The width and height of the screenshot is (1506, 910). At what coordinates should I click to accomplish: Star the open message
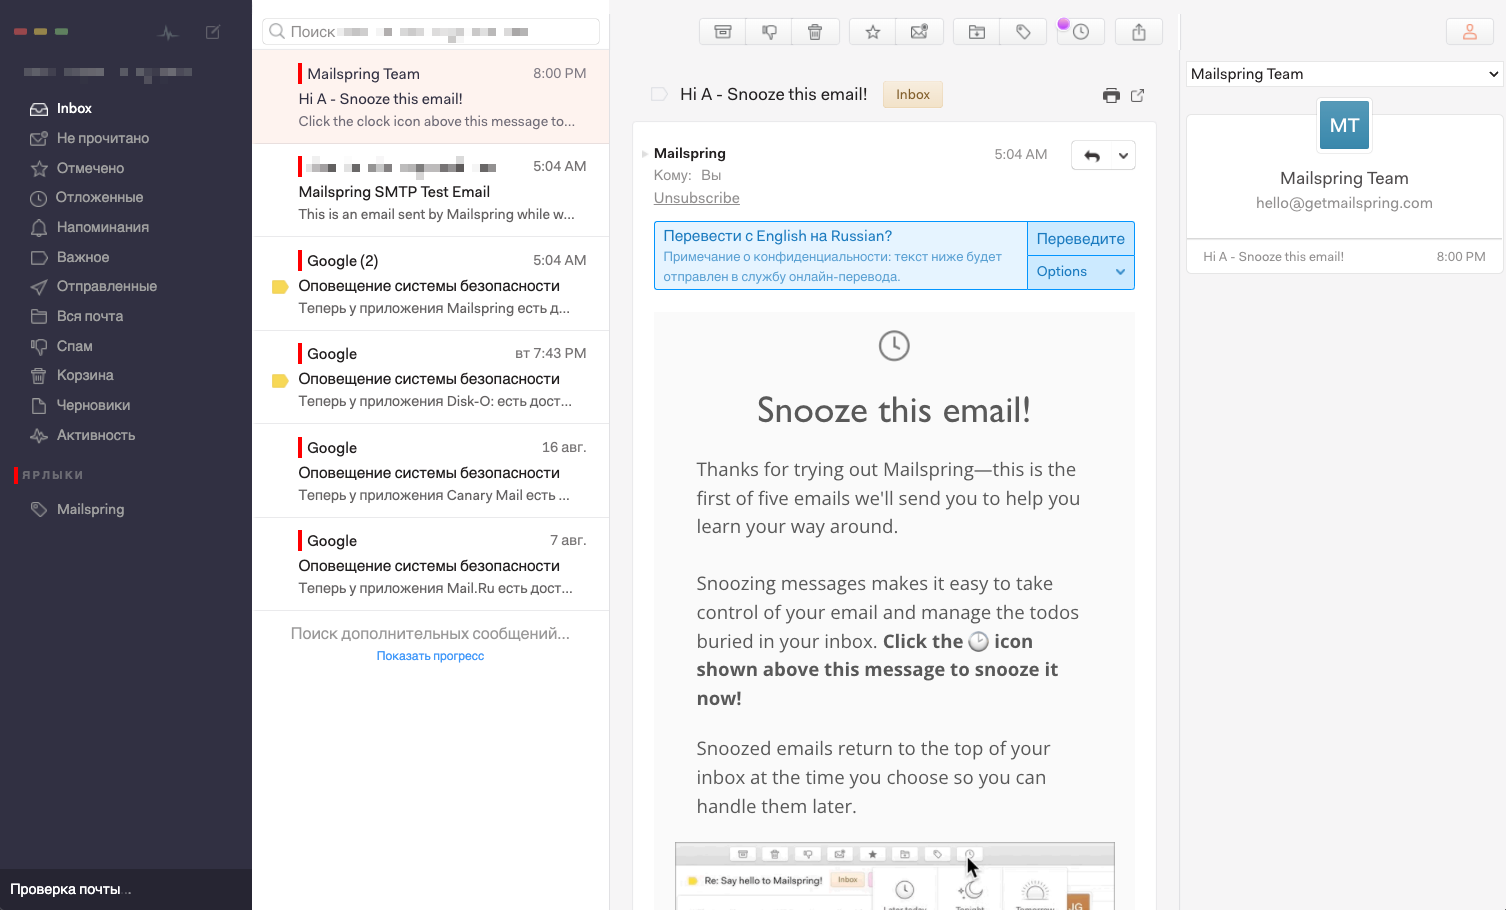873,32
